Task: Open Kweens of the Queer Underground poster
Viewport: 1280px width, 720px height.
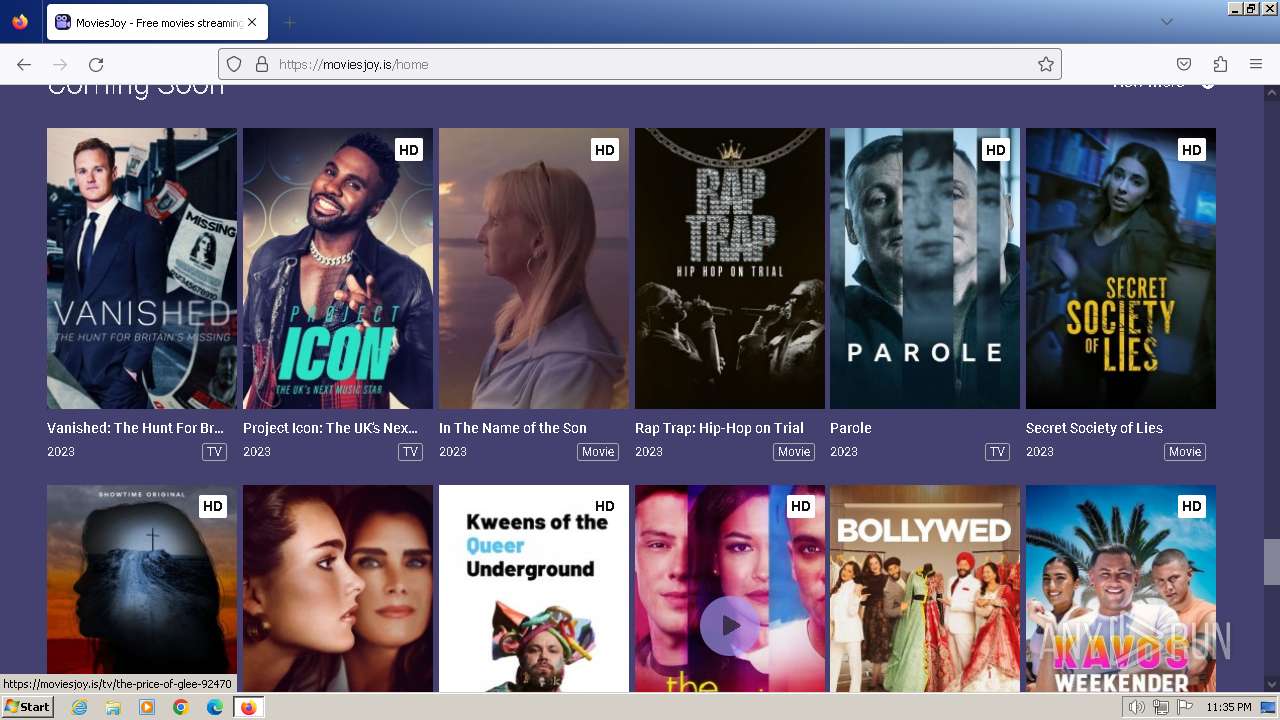Action: click(x=534, y=589)
